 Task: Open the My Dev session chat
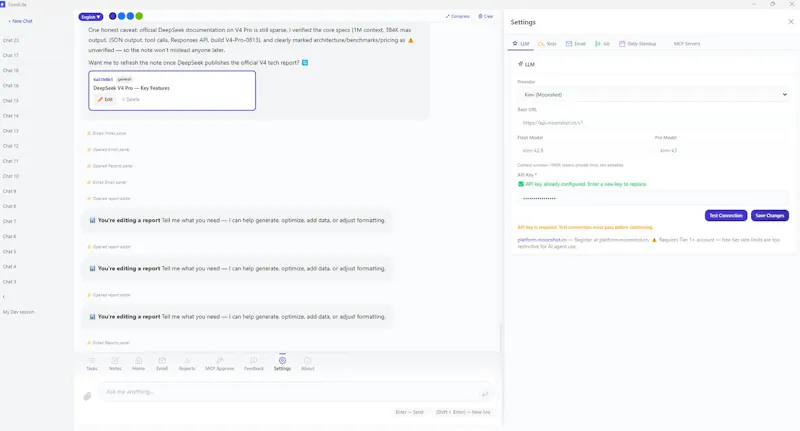(x=19, y=312)
